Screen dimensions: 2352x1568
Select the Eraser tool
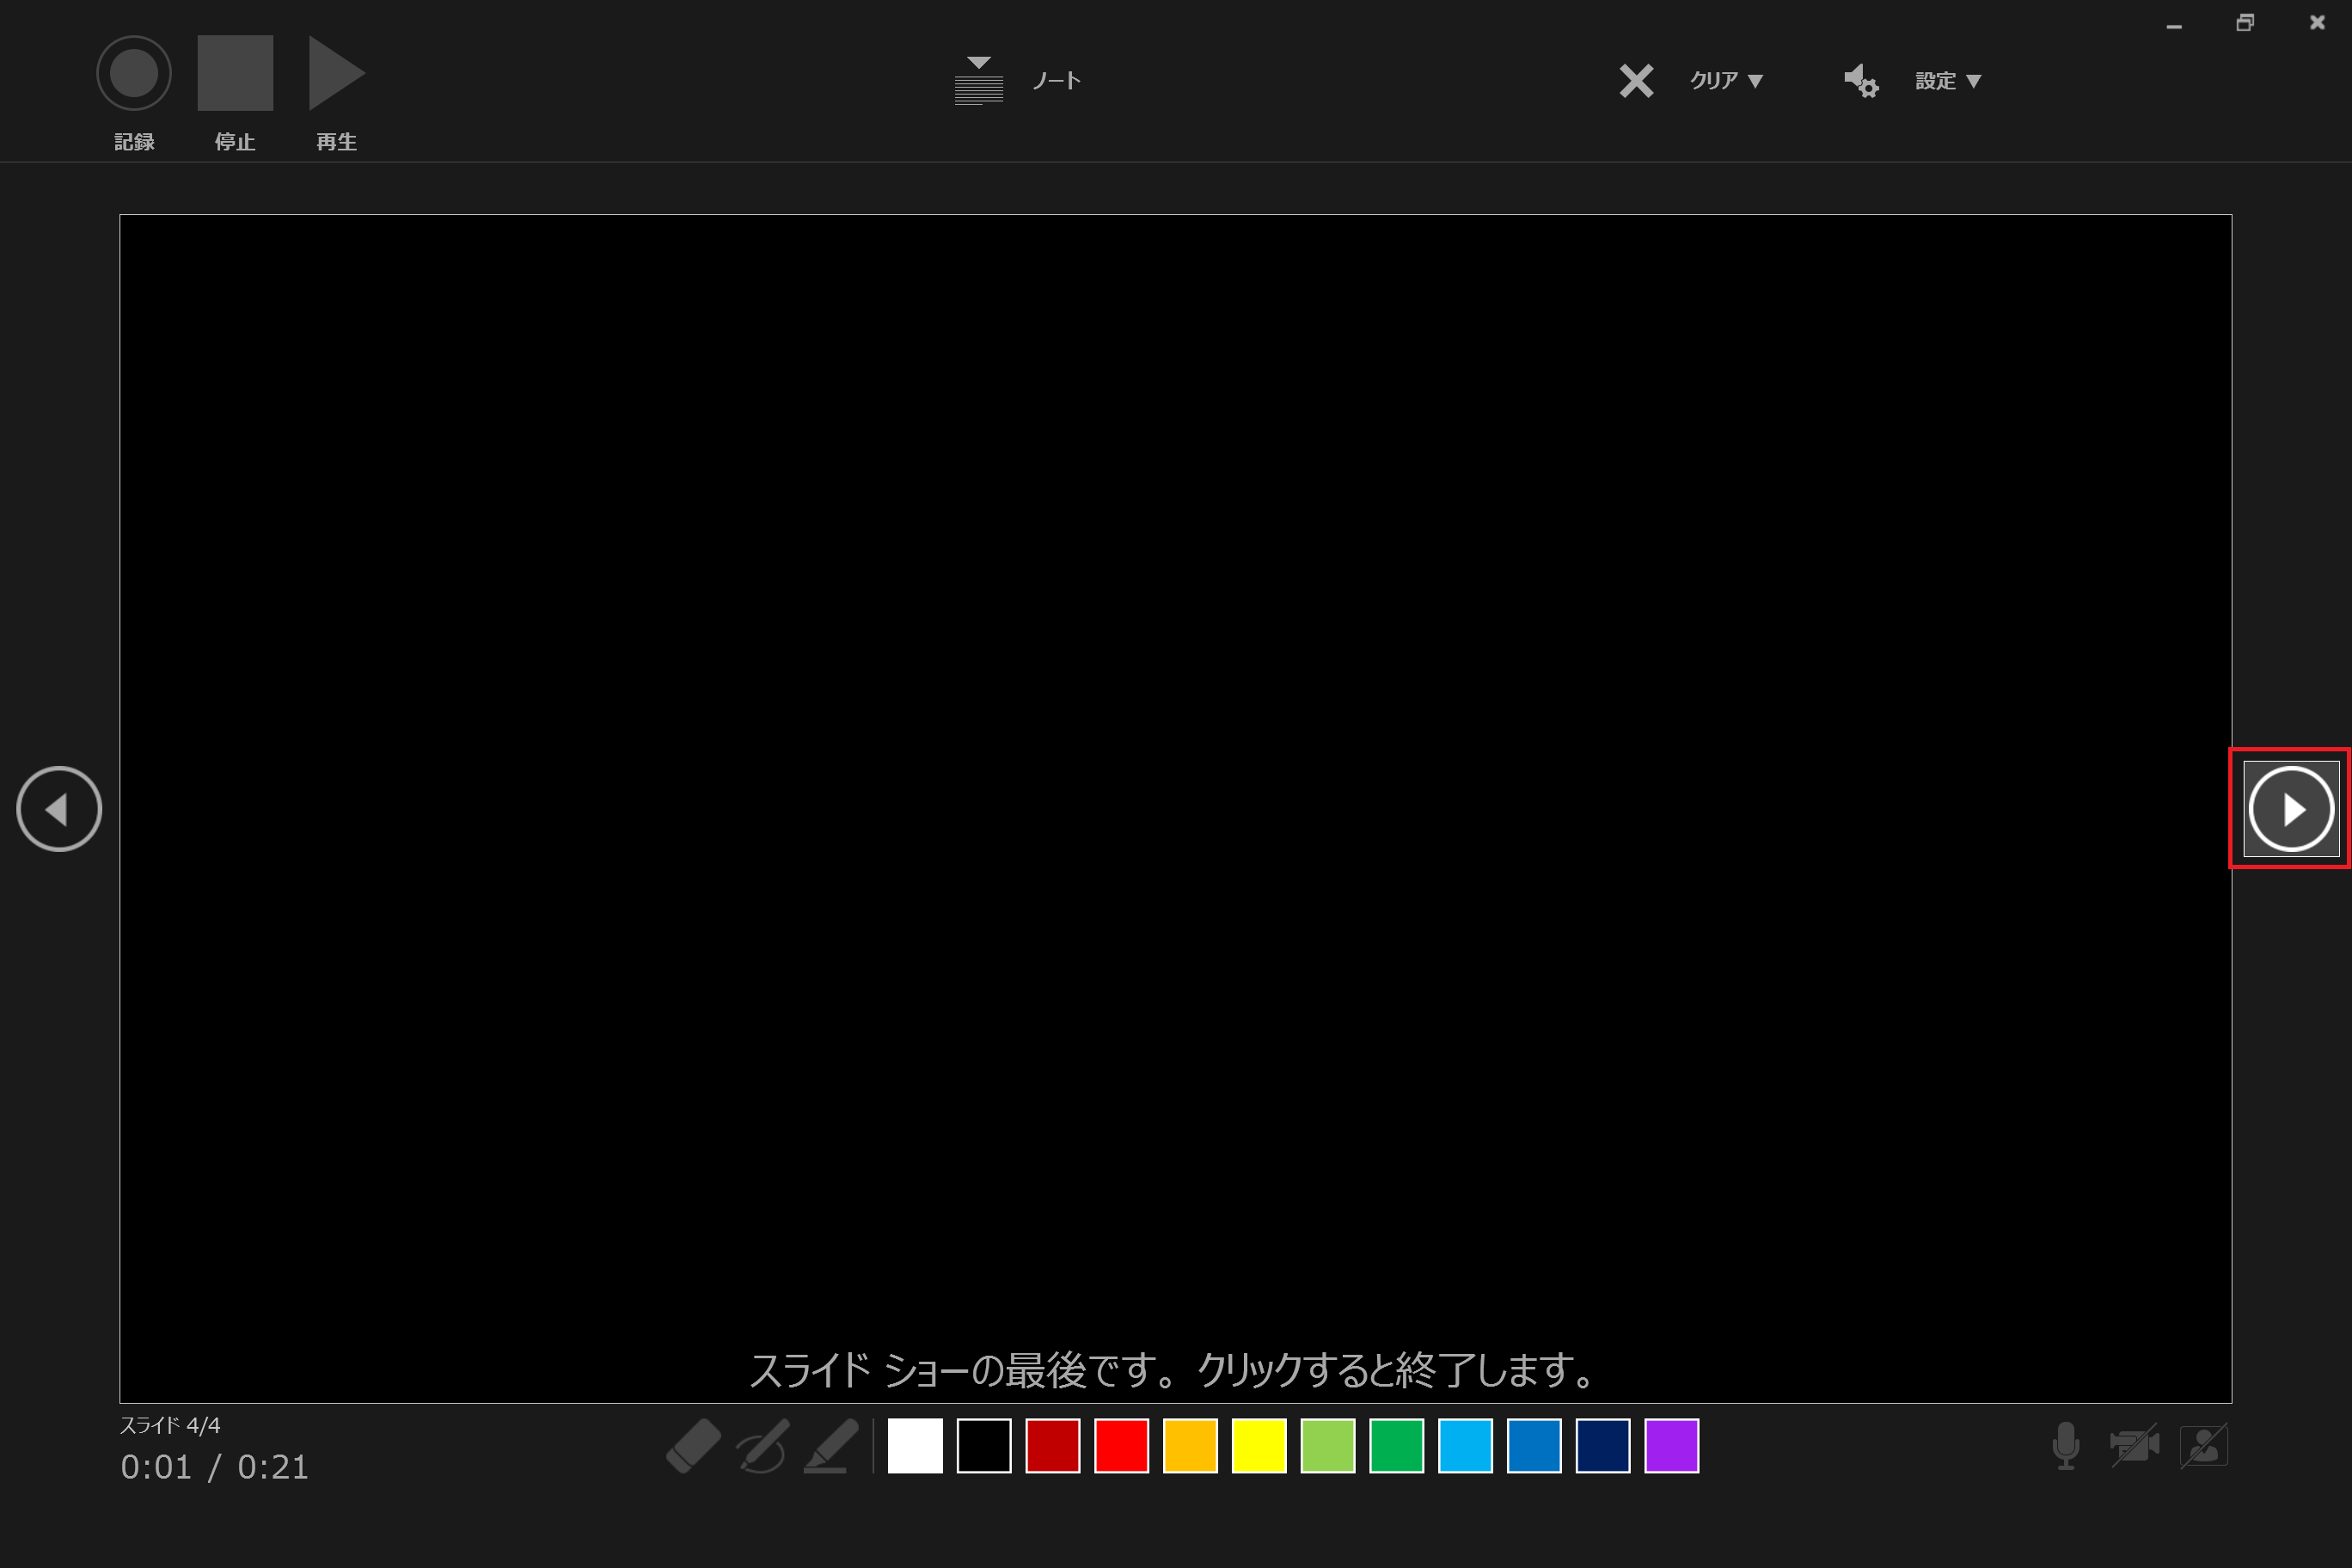693,1446
